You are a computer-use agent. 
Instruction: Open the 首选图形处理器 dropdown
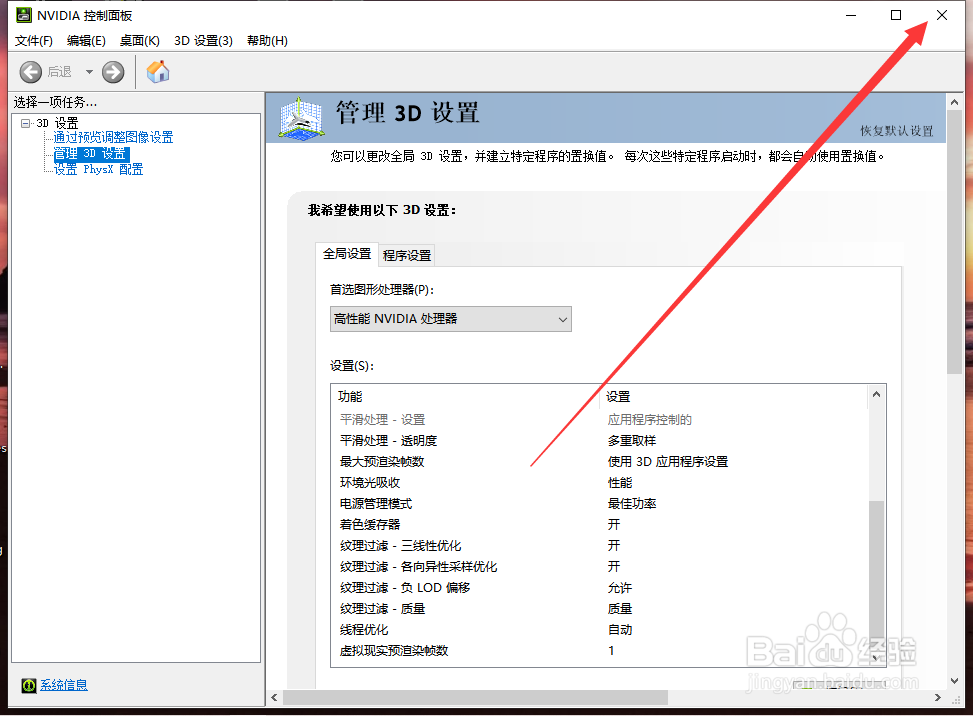coord(451,319)
